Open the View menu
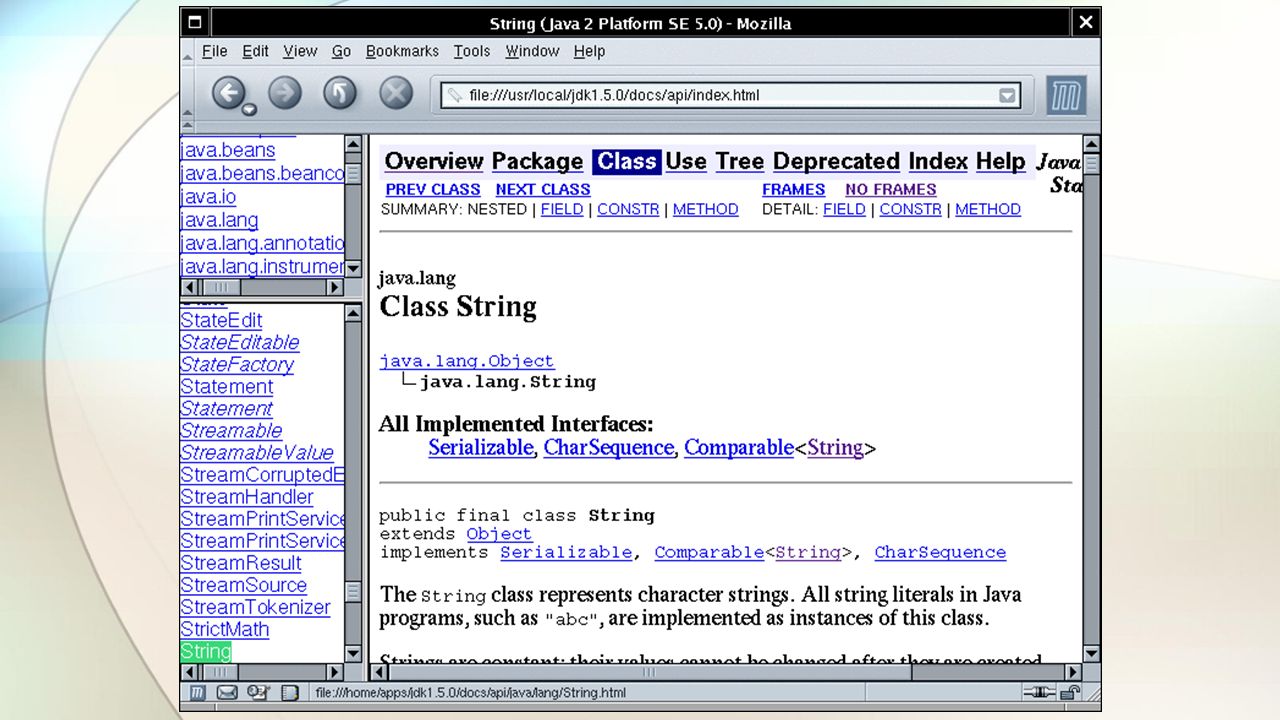1280x720 pixels. click(x=300, y=51)
